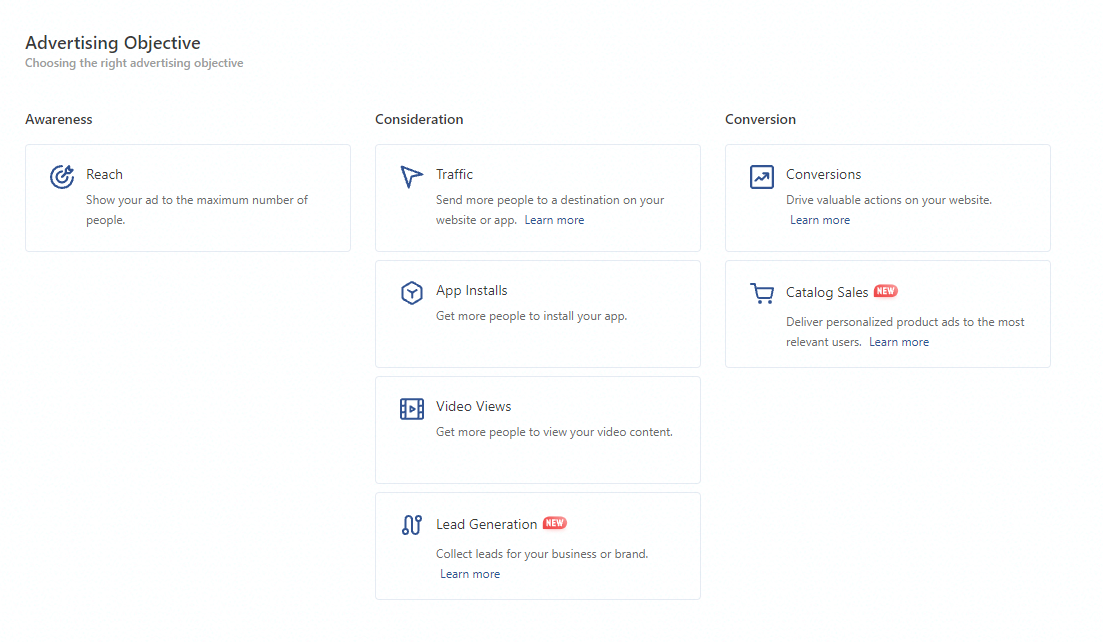Image resolution: width=1103 pixels, height=642 pixels.
Task: Click the Catalog Sales shopping cart icon
Action: pos(762,293)
